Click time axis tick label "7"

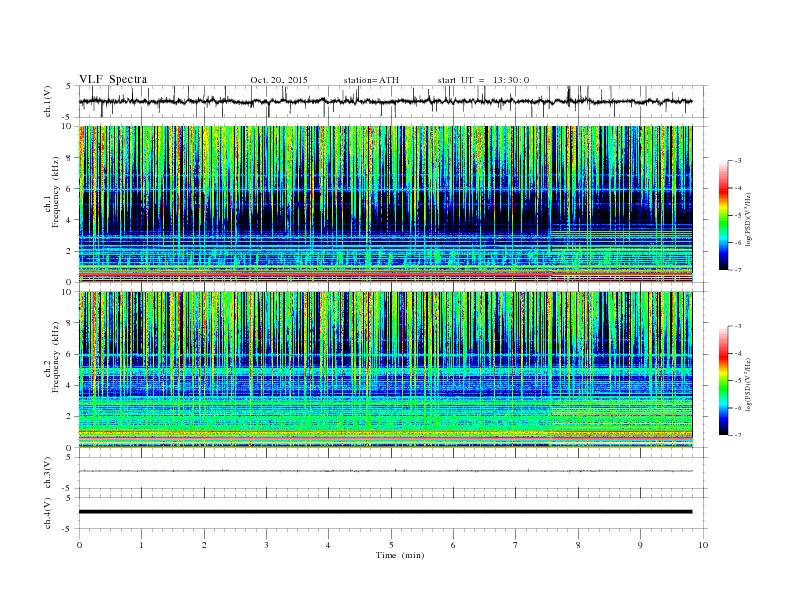tap(516, 545)
